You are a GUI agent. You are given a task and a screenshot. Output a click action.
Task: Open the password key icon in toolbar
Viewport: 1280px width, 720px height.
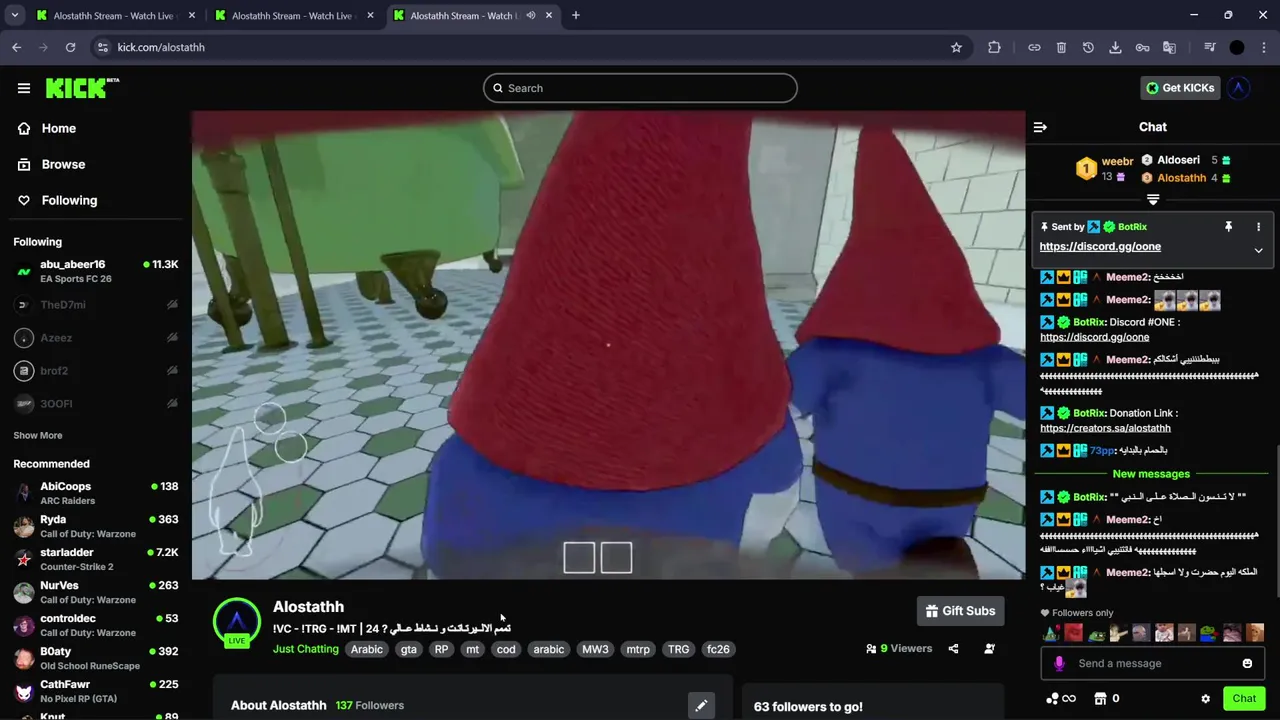point(1142,47)
